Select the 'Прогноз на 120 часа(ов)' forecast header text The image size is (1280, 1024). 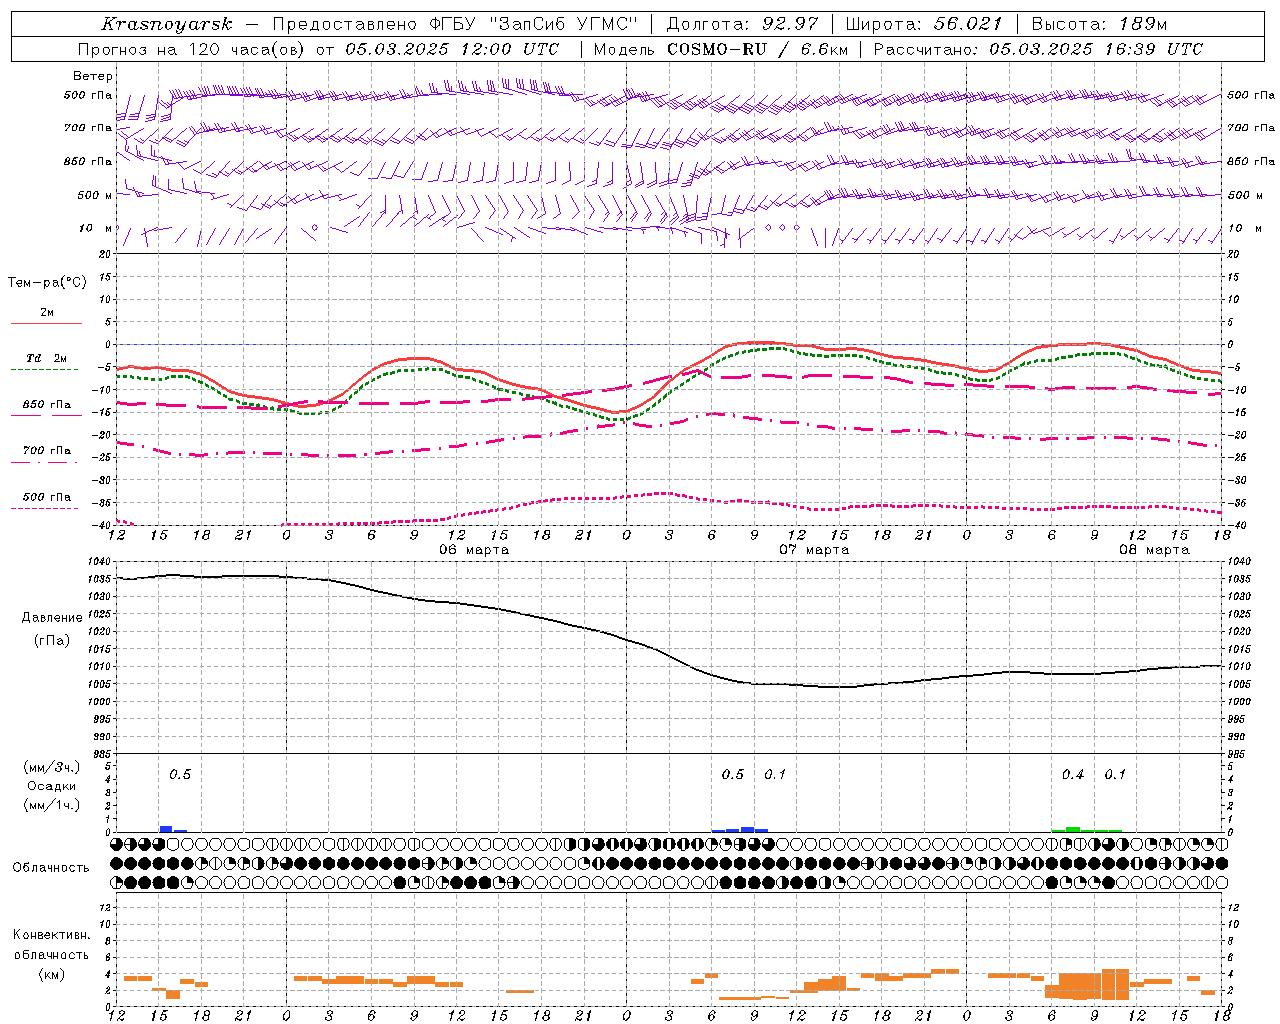tap(191, 49)
